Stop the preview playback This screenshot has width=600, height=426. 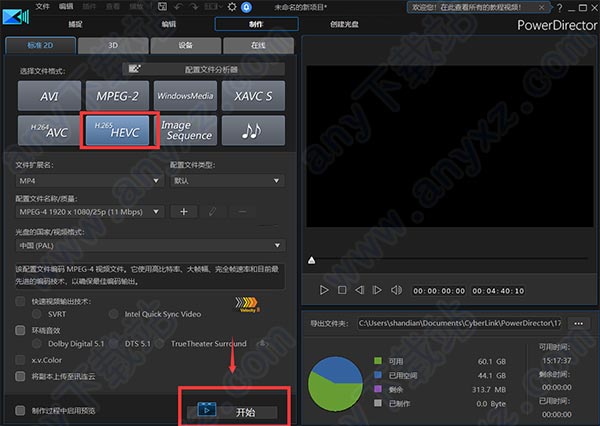coord(342,290)
